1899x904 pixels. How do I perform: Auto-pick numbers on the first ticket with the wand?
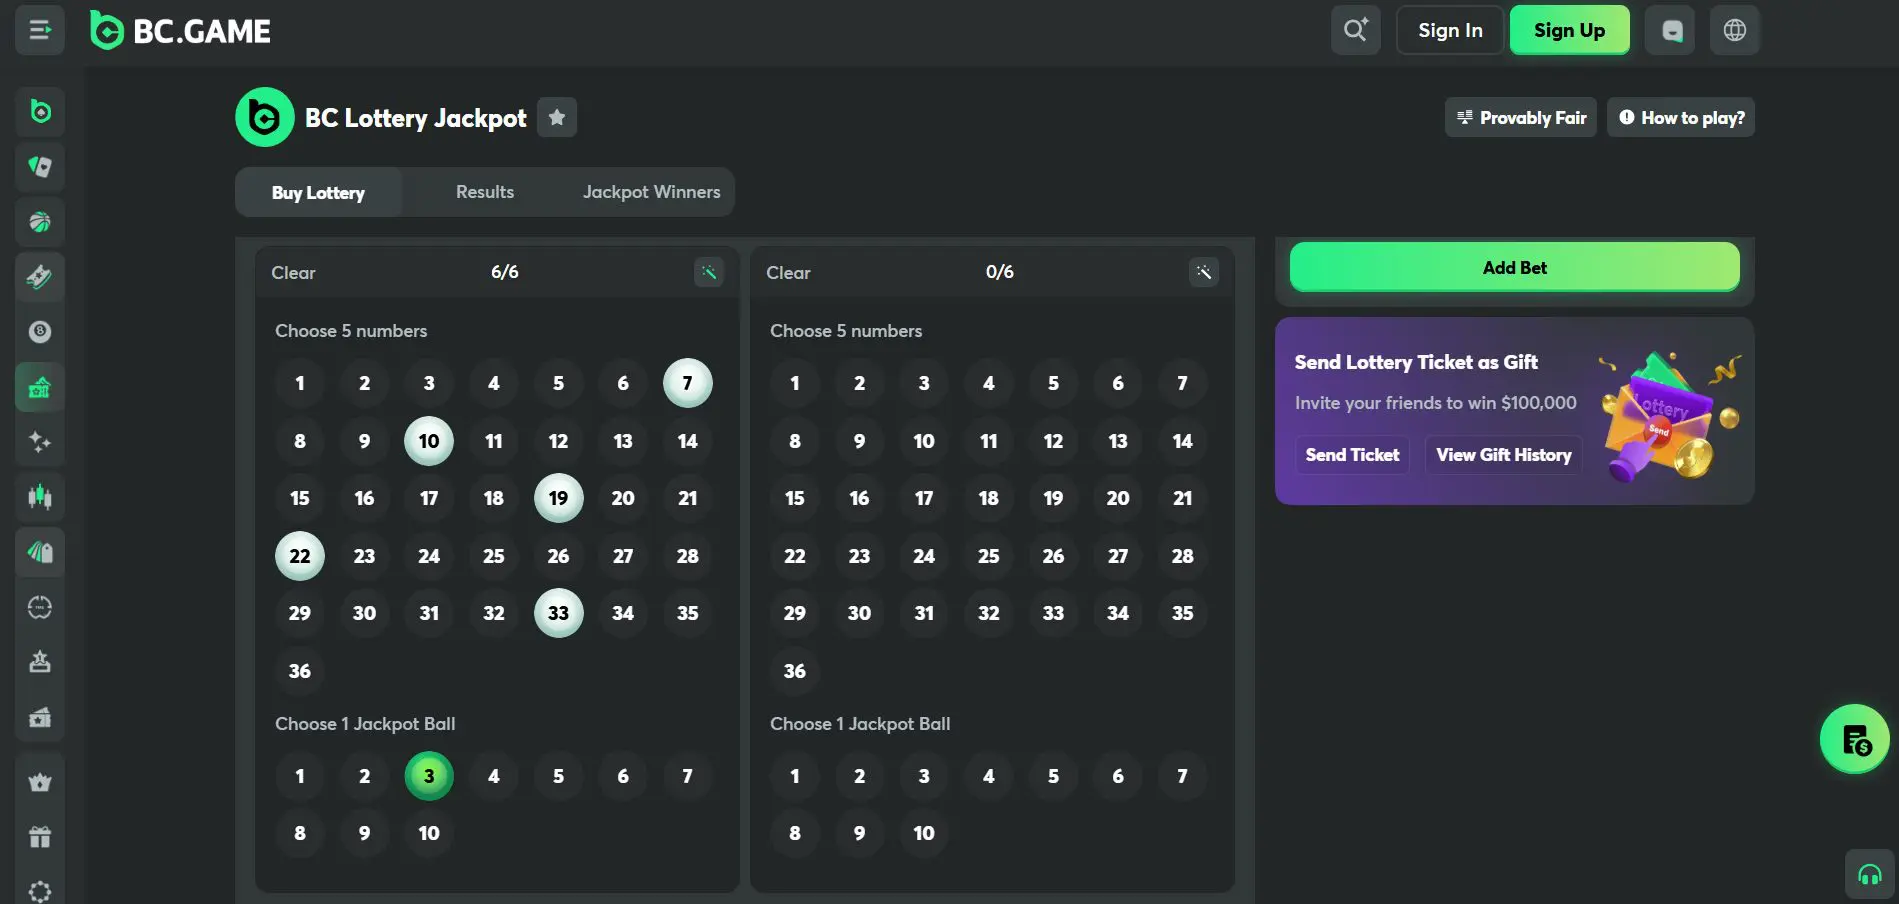(708, 272)
